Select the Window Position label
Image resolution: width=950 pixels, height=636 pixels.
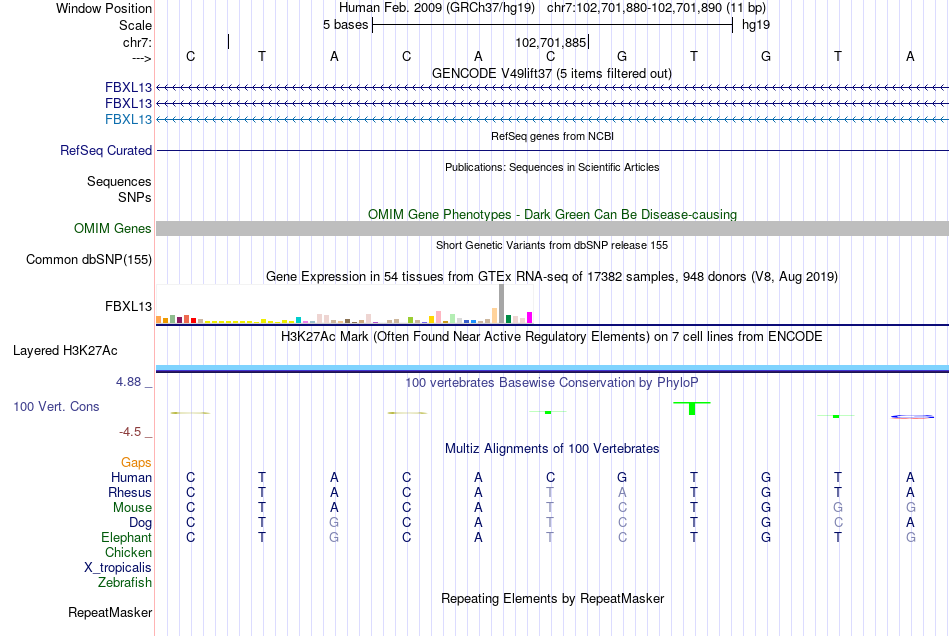click(x=104, y=8)
